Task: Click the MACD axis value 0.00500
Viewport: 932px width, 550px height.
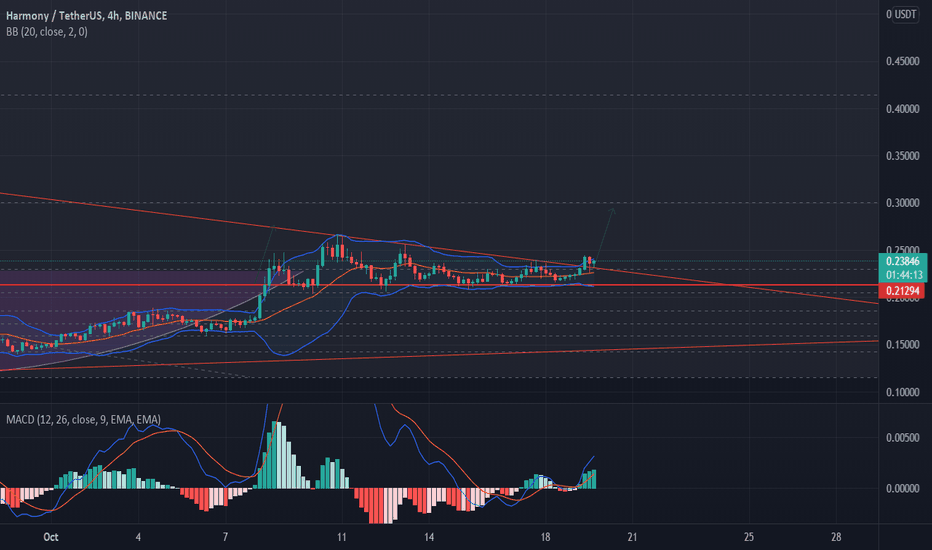Action: pyautogui.click(x=902, y=438)
